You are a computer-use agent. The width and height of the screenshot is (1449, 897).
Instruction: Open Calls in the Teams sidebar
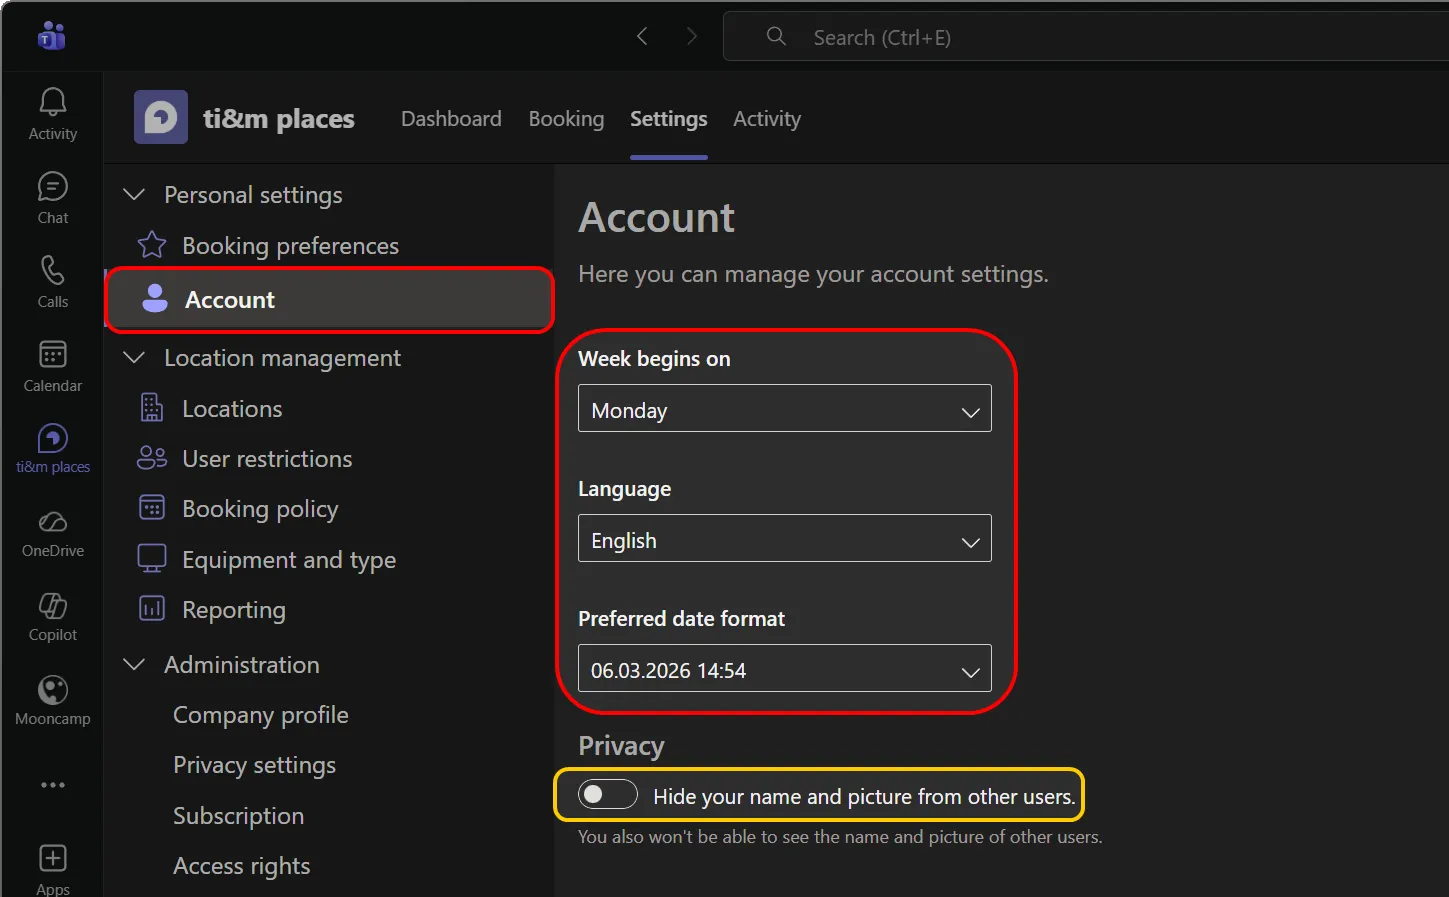(52, 282)
